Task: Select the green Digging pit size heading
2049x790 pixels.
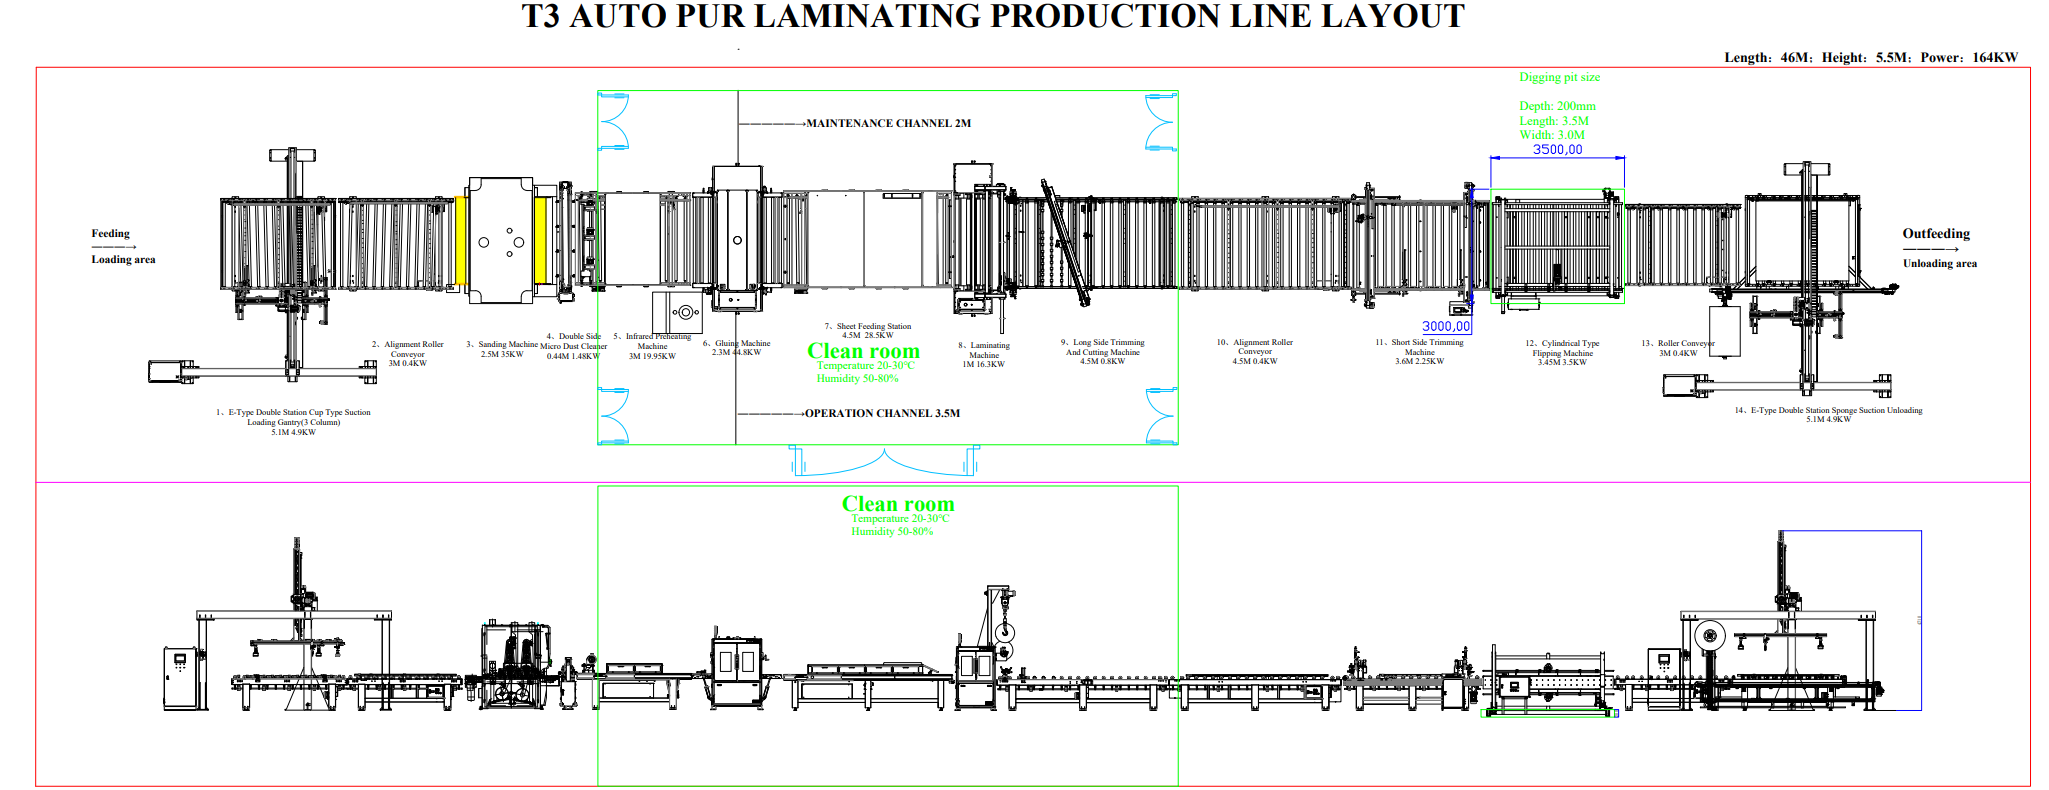Action: [1559, 77]
